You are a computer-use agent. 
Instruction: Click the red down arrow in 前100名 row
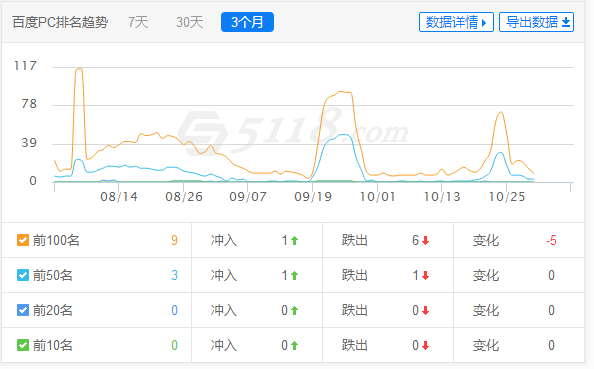click(425, 241)
